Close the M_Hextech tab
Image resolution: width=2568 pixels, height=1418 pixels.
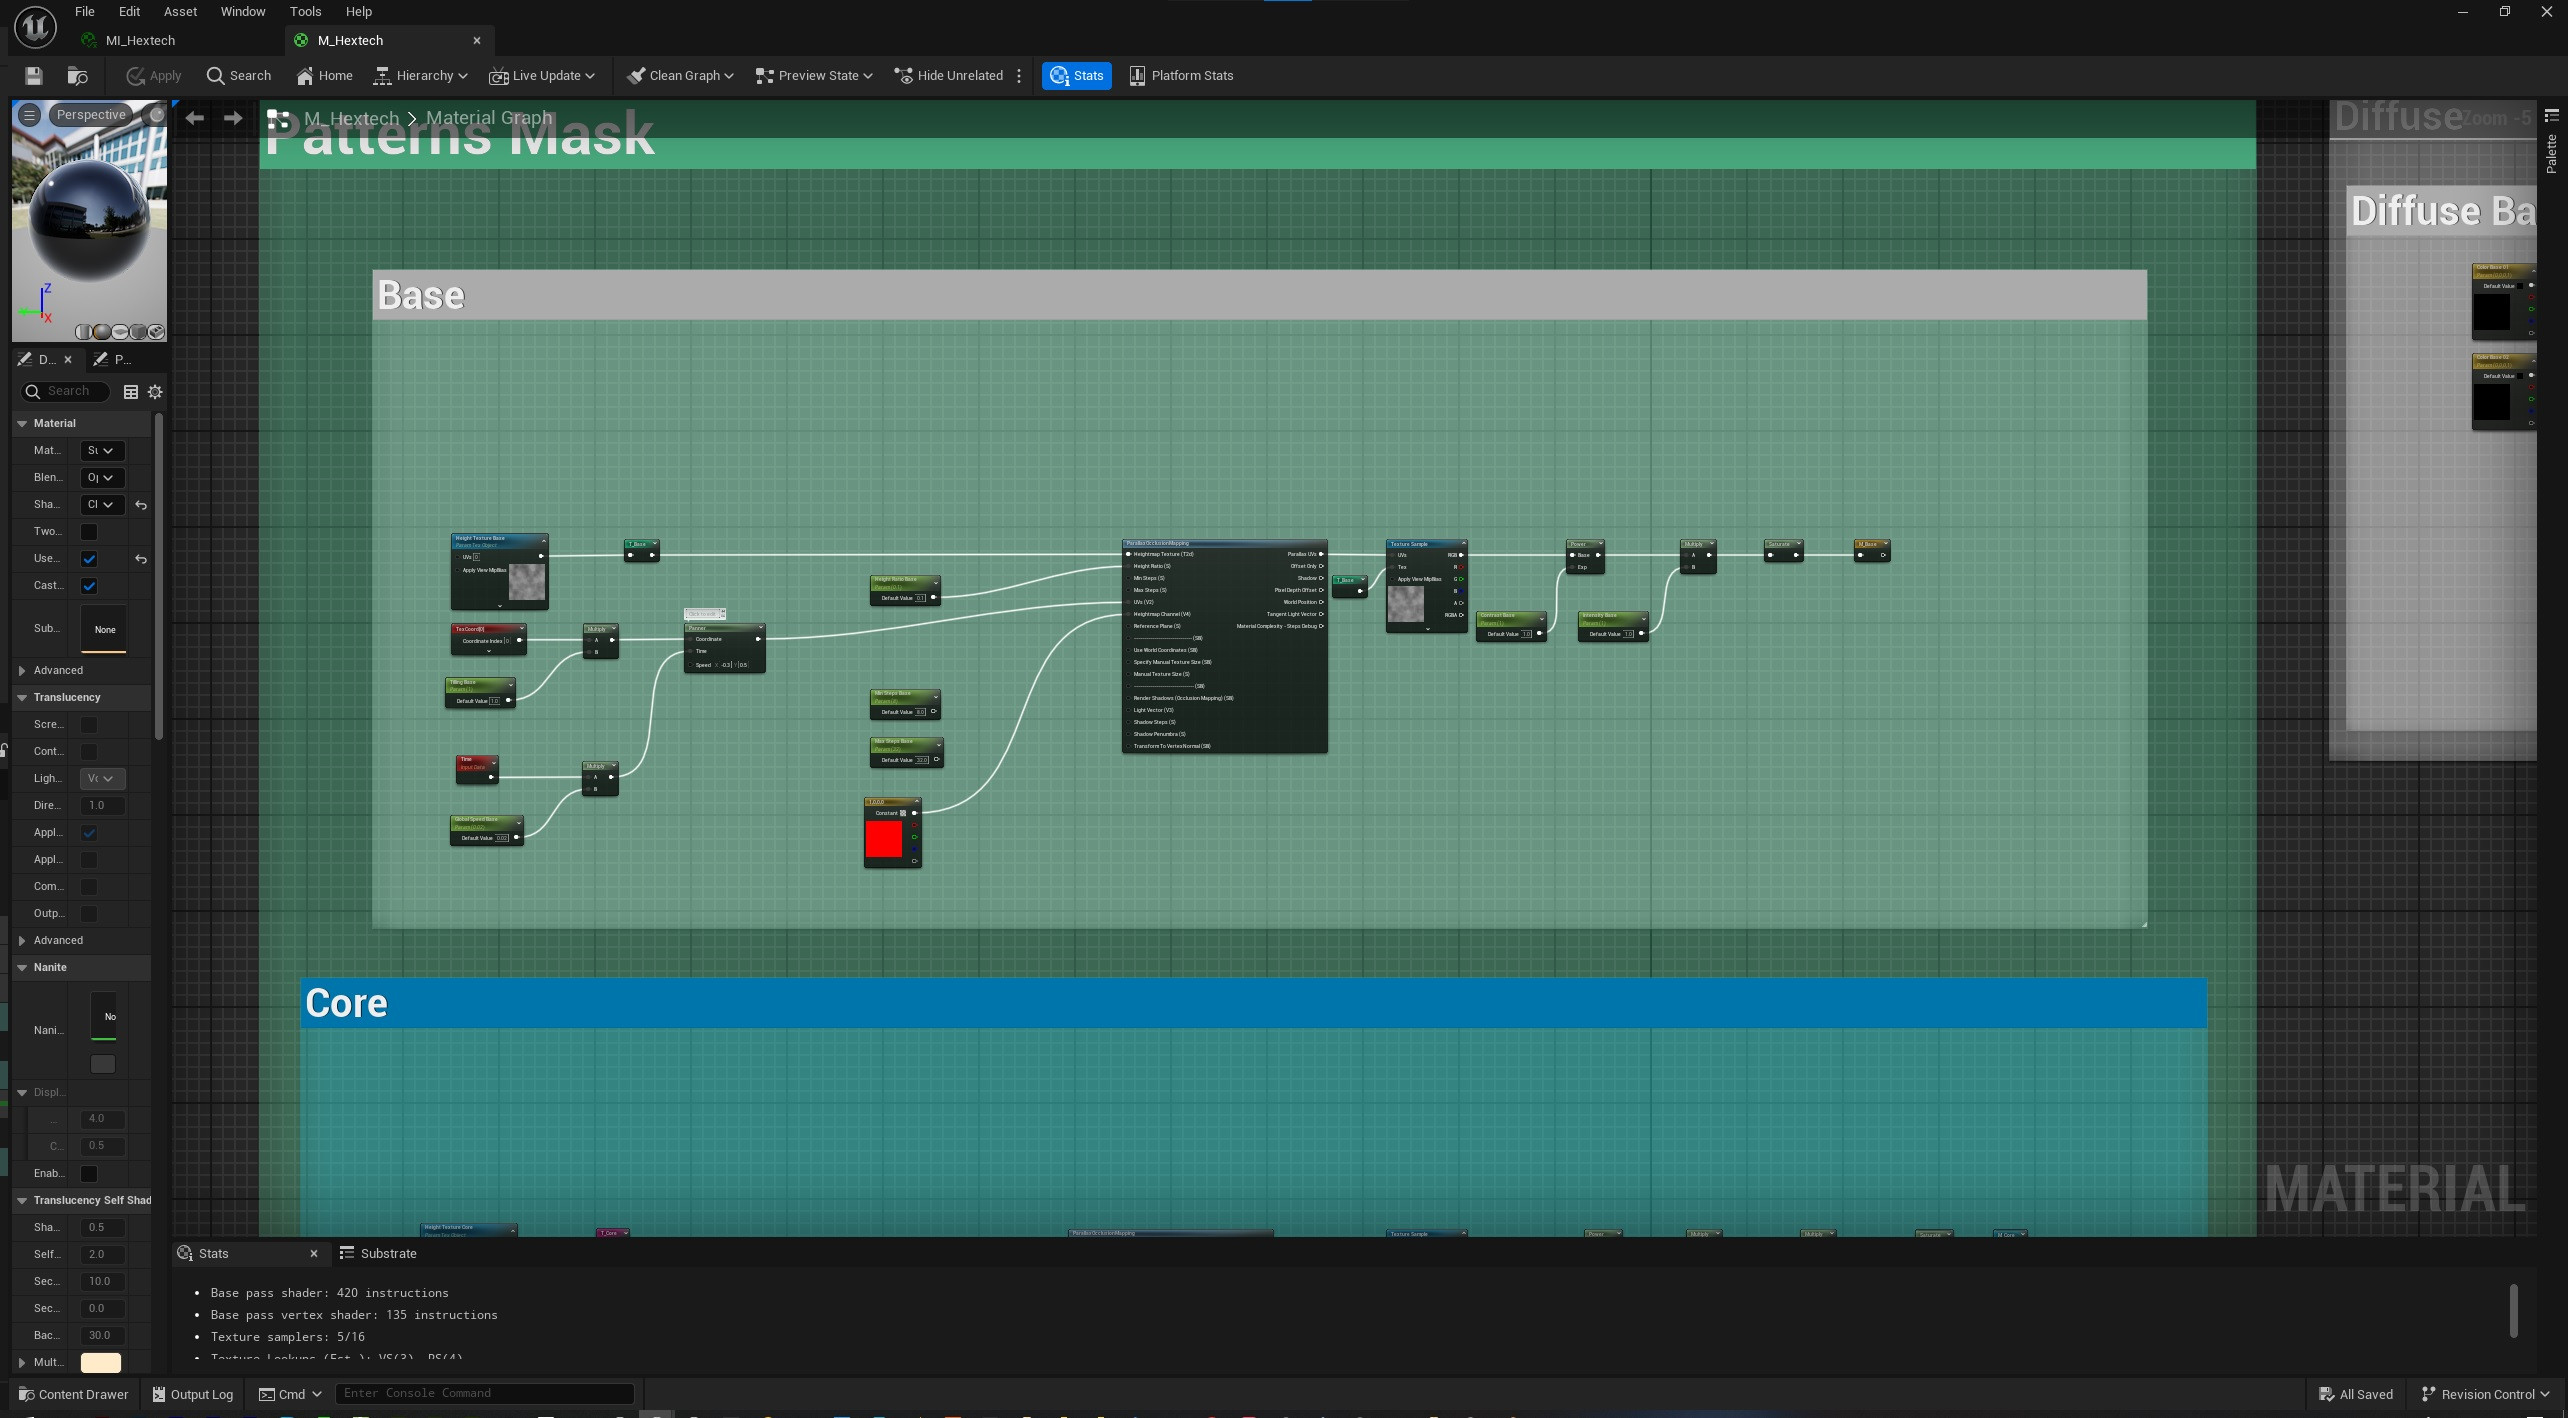[x=477, y=41]
